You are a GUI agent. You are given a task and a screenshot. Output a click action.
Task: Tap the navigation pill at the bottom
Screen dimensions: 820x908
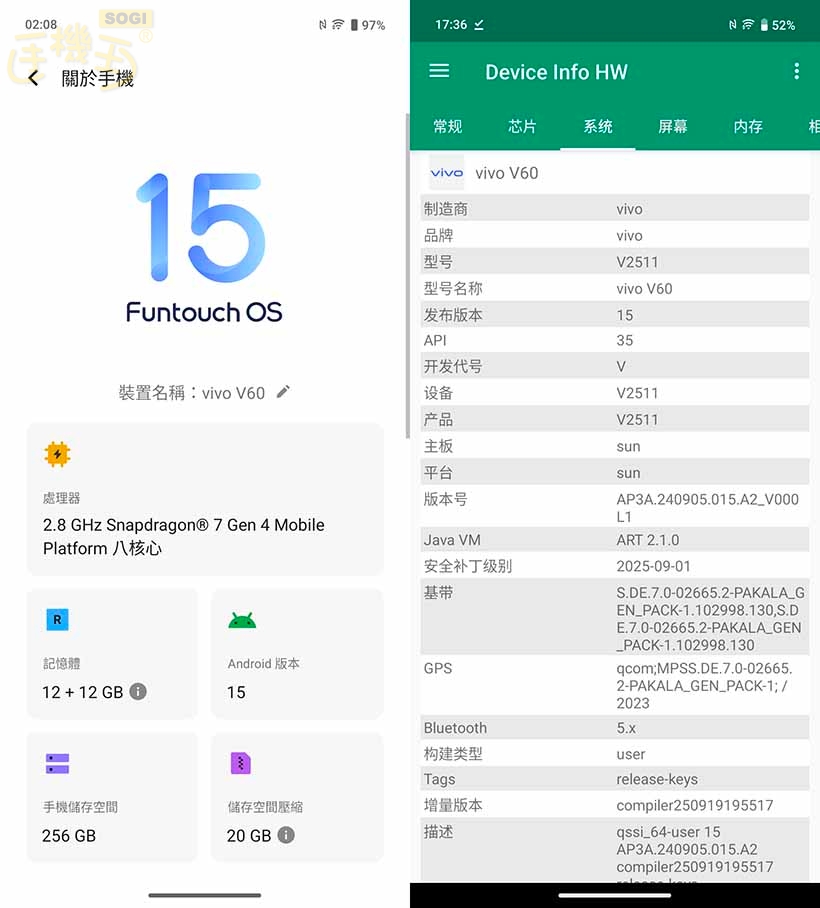point(204,893)
